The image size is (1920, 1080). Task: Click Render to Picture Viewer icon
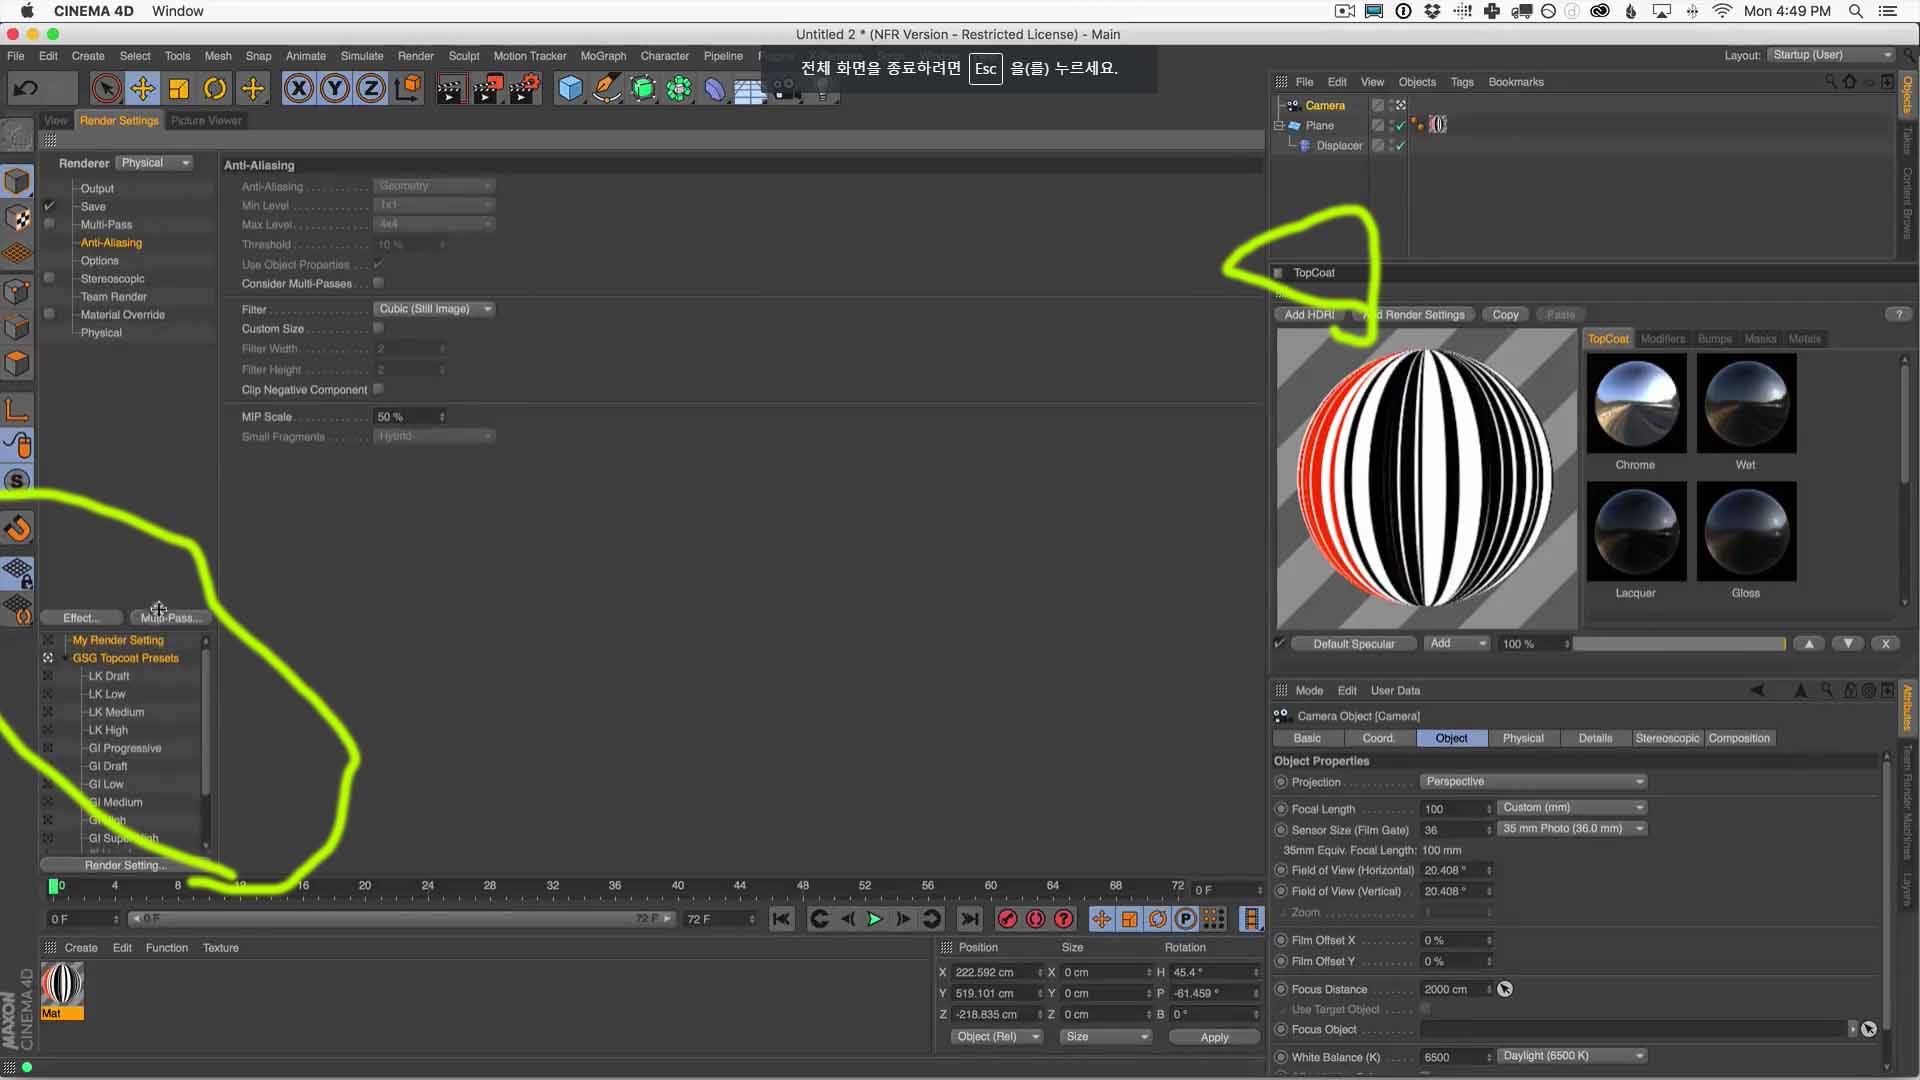(488, 89)
